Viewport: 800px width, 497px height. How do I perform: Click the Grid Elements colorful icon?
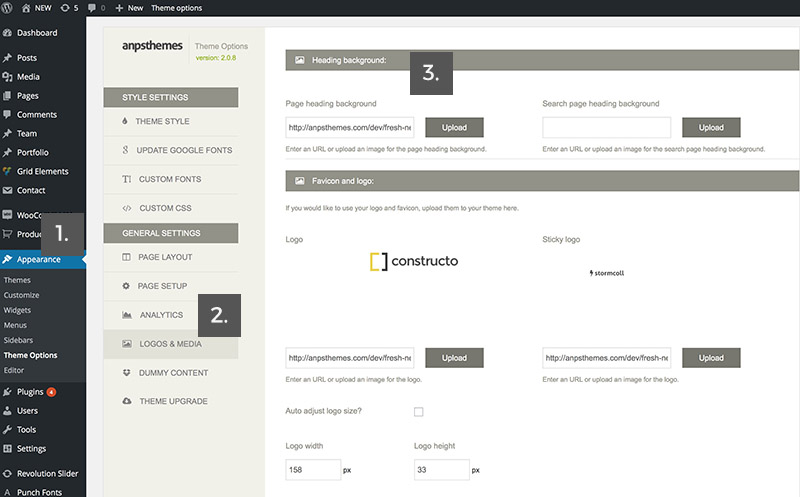point(7,171)
